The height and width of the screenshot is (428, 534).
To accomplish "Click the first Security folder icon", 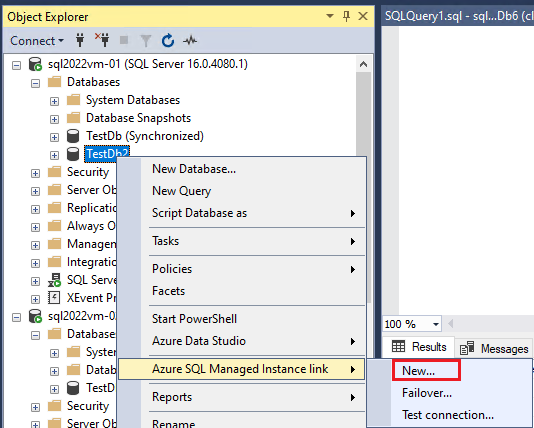I will [x=54, y=172].
